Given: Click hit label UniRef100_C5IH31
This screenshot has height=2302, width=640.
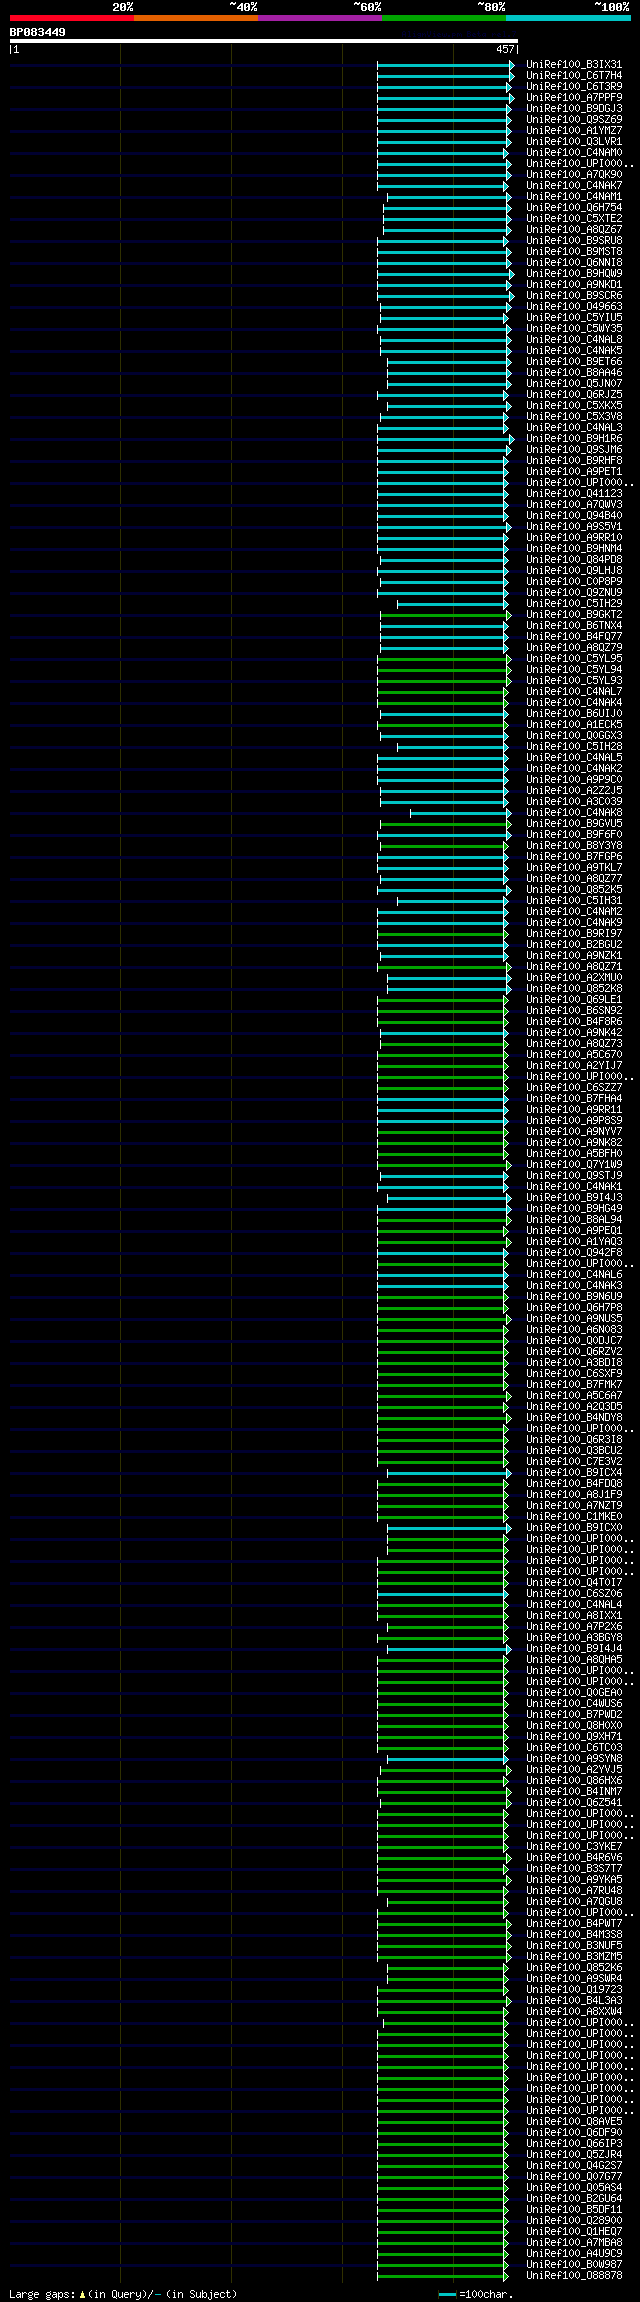Looking at the screenshot, I should (x=574, y=901).
